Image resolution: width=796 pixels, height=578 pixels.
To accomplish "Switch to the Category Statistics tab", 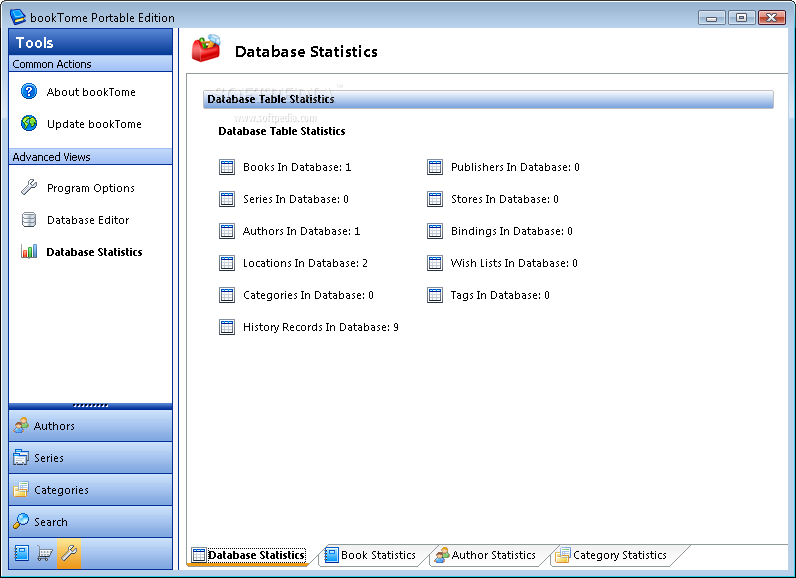I will tap(611, 555).
